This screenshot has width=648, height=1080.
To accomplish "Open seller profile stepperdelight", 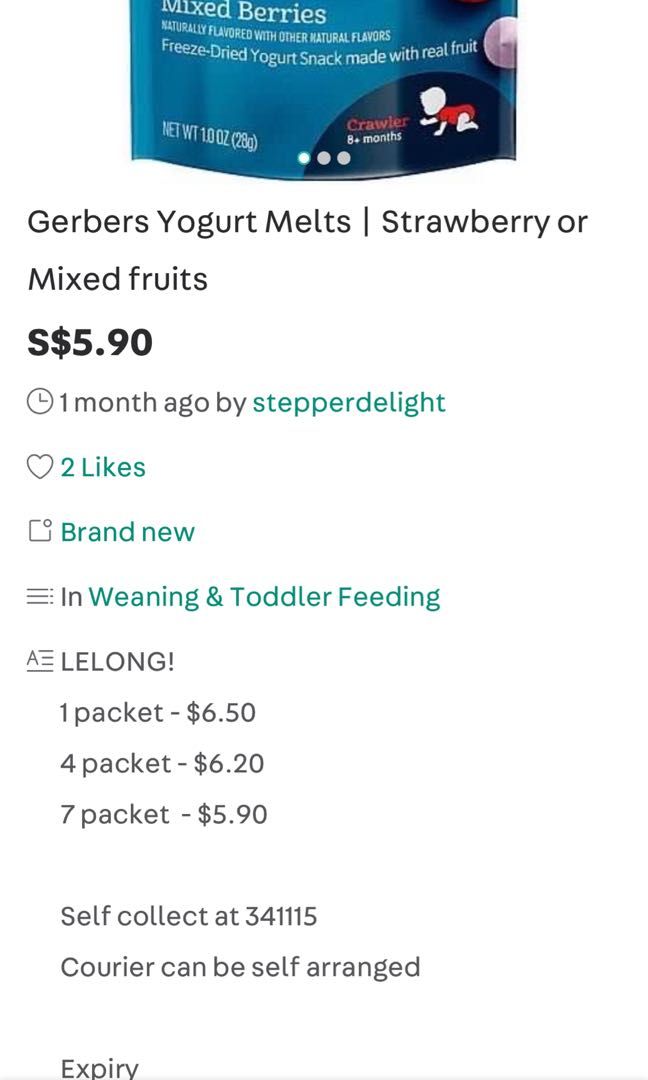I will 350,402.
